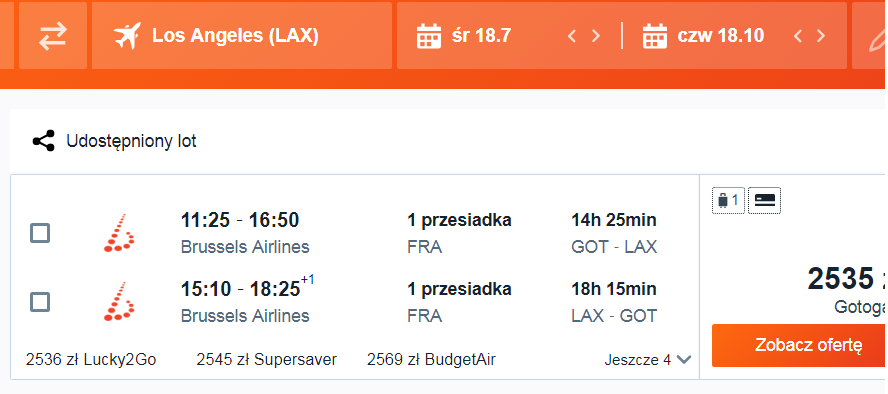
Task: Edit the Los Angeles (LAX) destination field
Action: pyautogui.click(x=242, y=36)
